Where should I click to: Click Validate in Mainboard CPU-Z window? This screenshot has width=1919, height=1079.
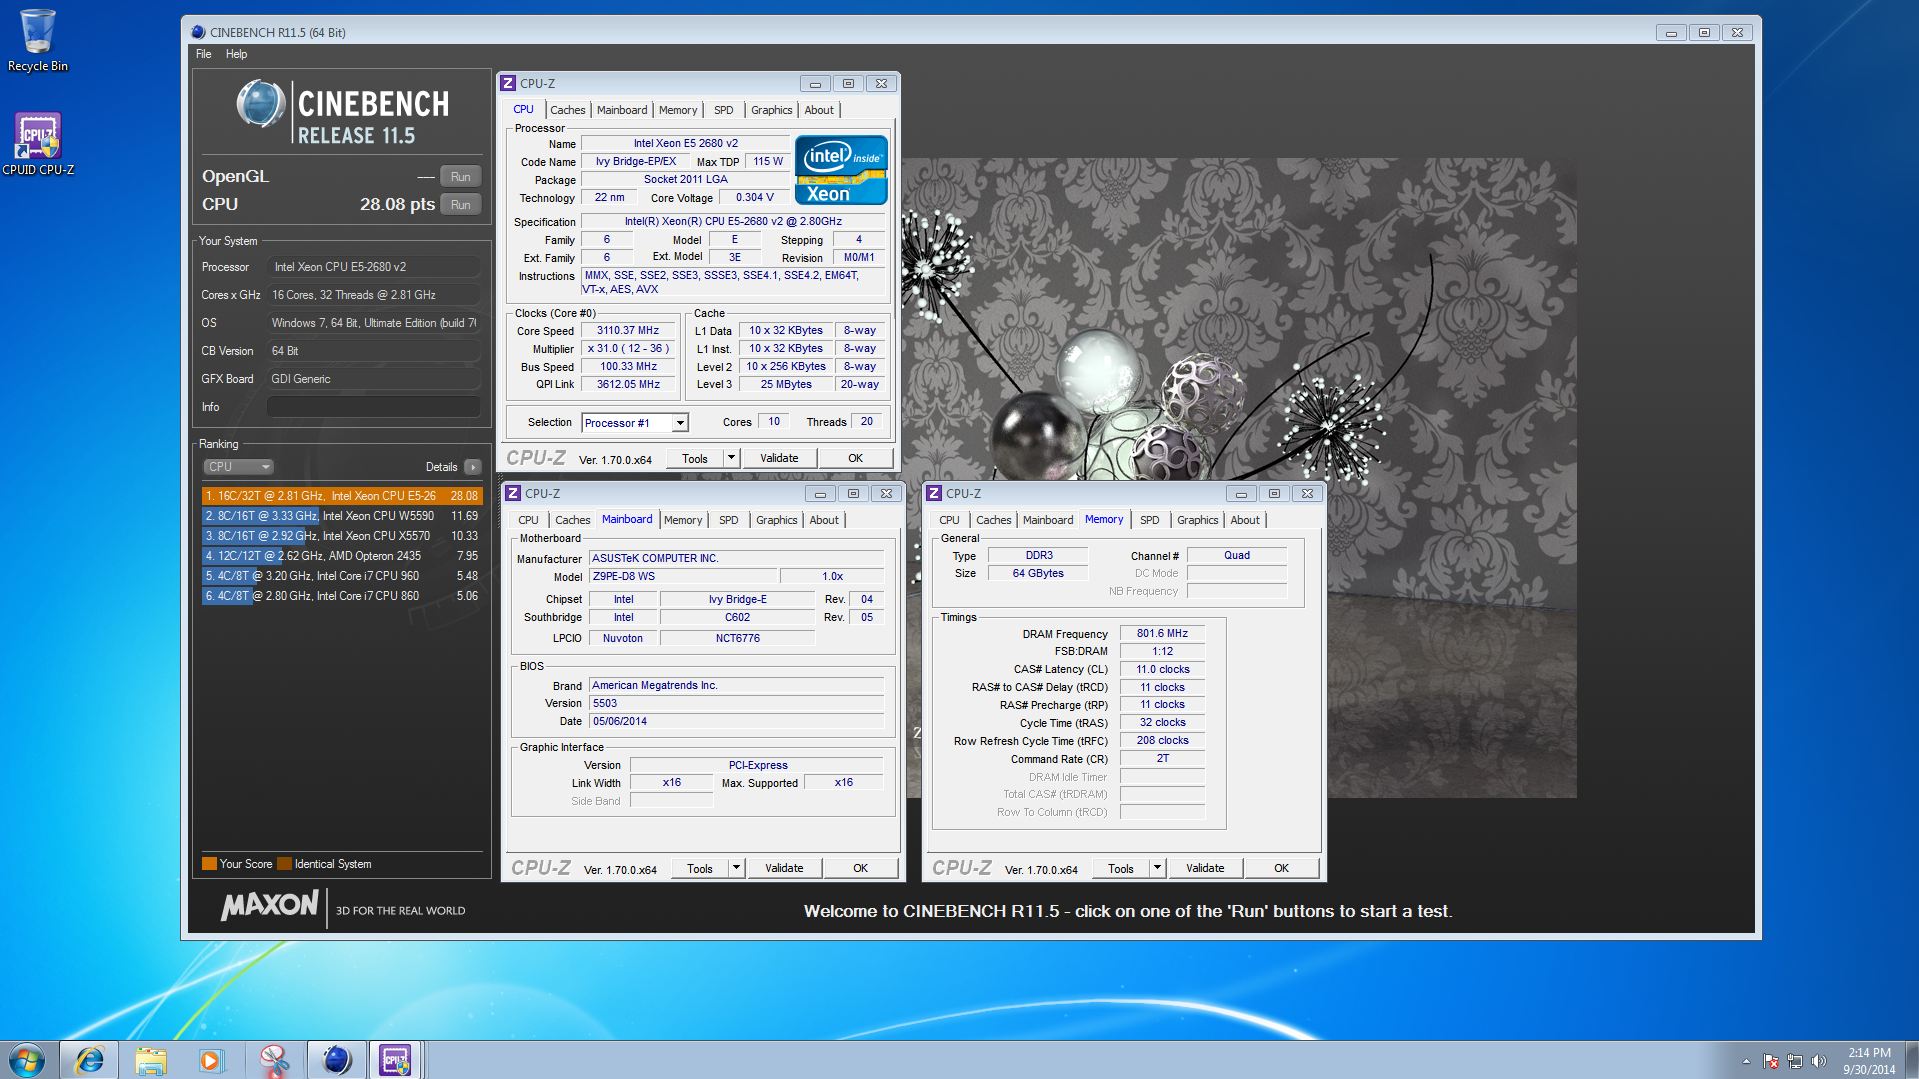(x=784, y=868)
